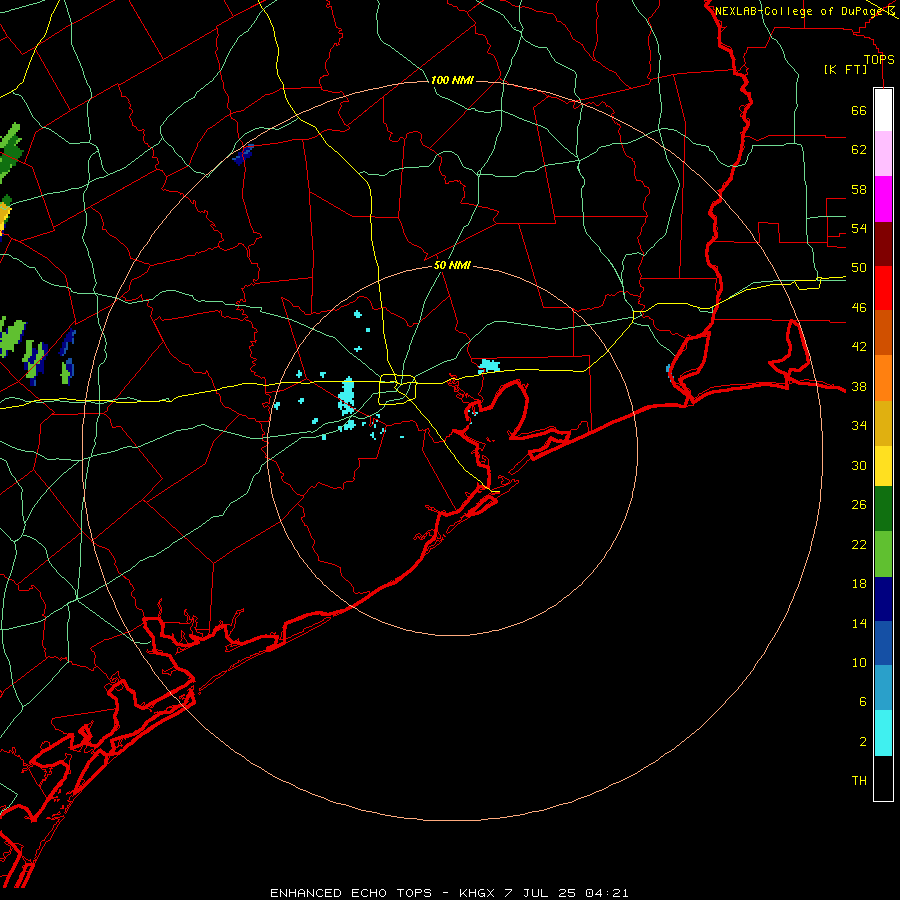This screenshot has height=900, width=900.
Task: Click the cyan 10 kft swatch
Action: [883, 733]
